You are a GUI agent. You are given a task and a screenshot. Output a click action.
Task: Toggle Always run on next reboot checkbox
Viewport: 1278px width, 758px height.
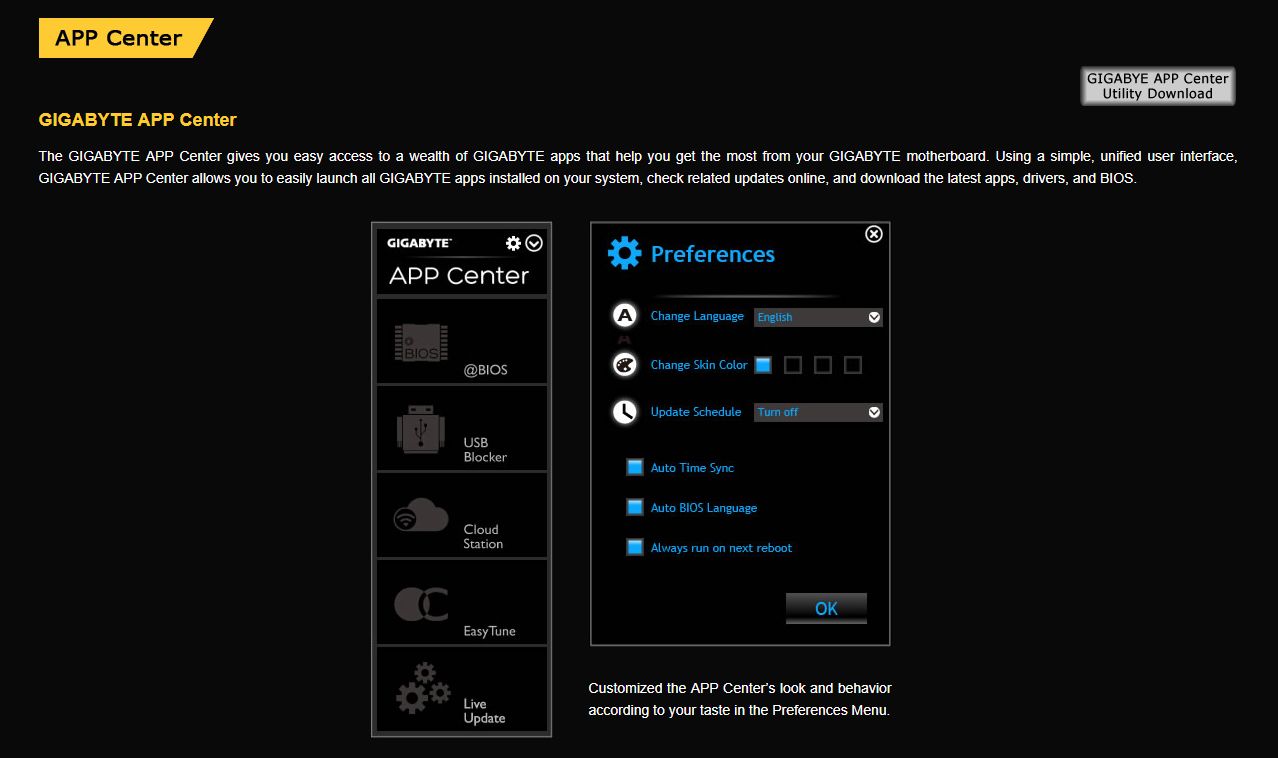pos(635,547)
